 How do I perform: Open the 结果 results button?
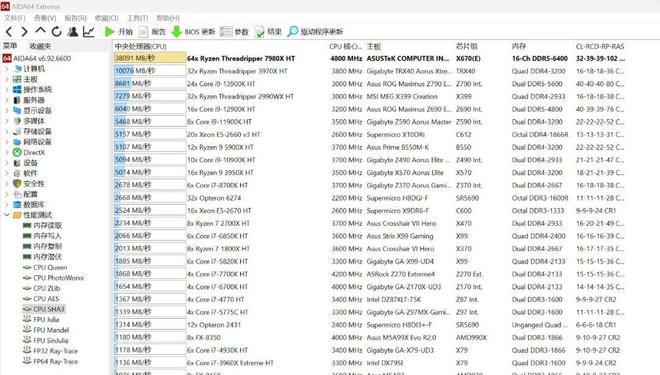point(268,32)
